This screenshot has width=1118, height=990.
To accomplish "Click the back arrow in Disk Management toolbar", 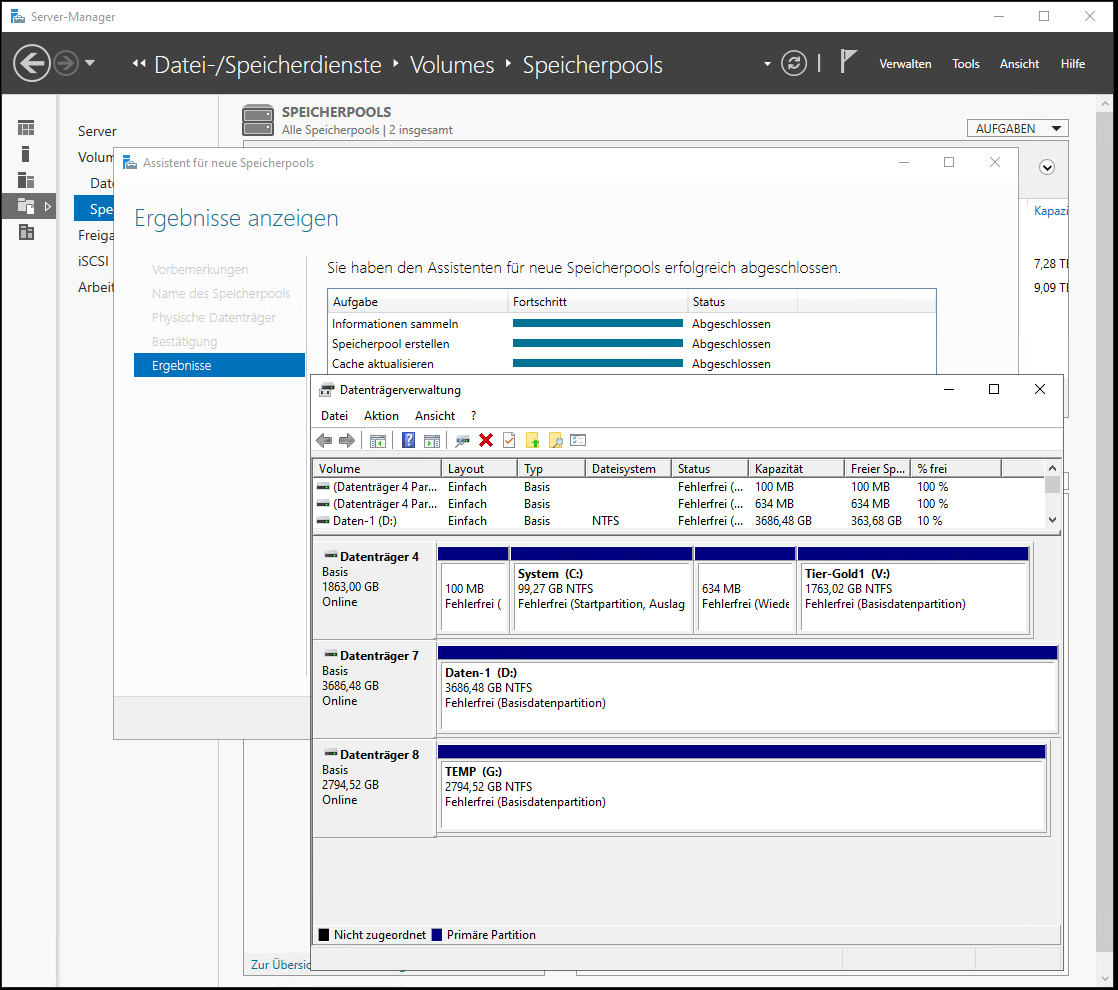I will (324, 441).
